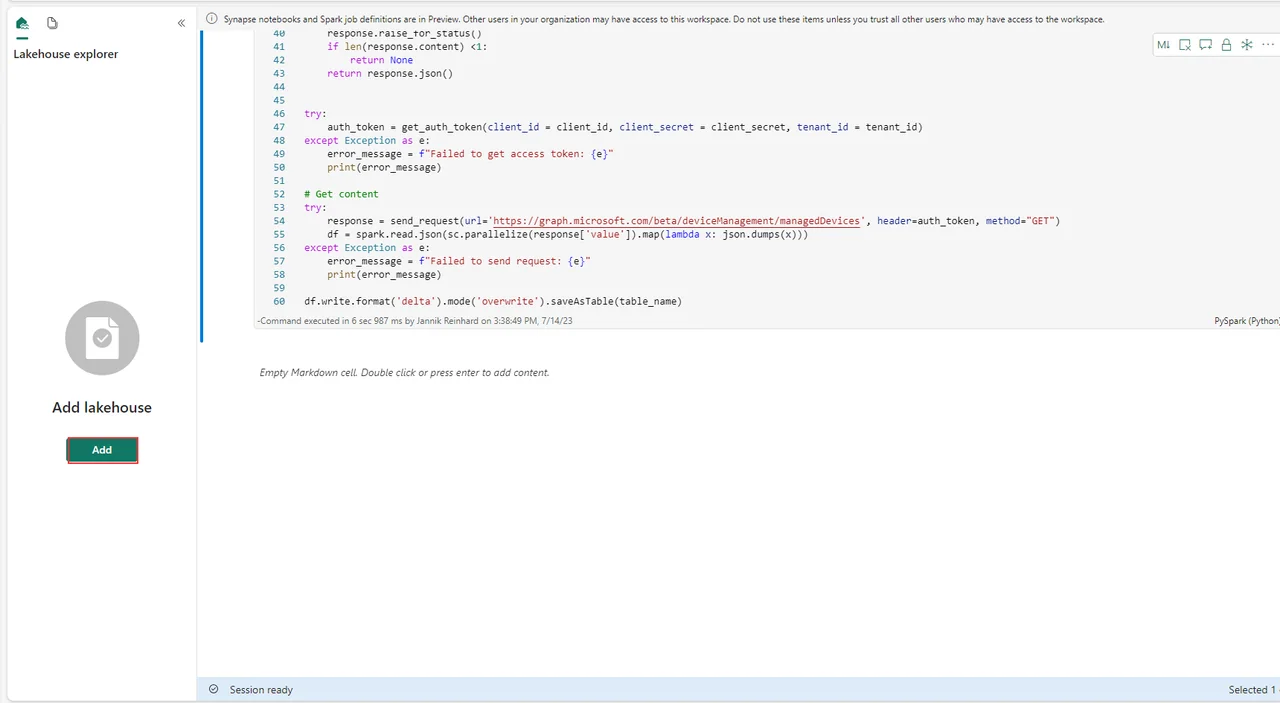Click the 'return None' code line
This screenshot has height=703, width=1280.
[x=381, y=60]
